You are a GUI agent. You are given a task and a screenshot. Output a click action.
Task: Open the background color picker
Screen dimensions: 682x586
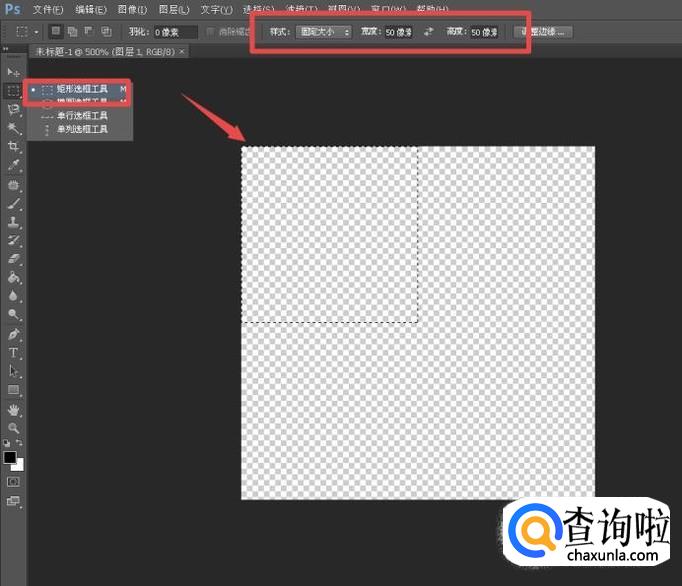(19, 466)
